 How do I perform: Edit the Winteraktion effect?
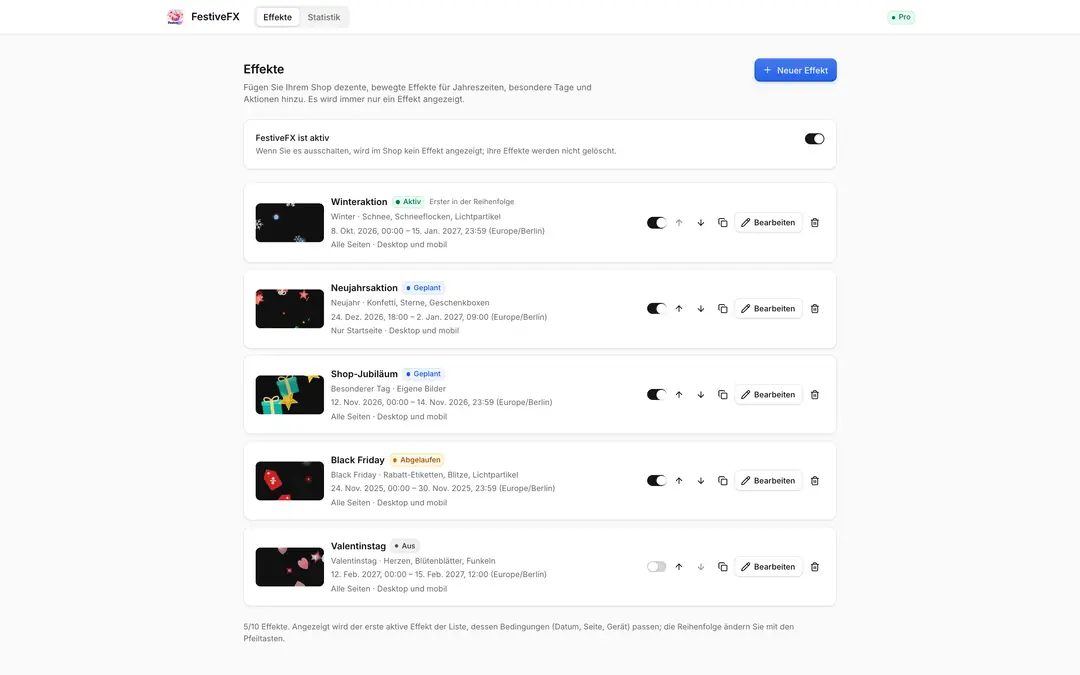coord(768,222)
